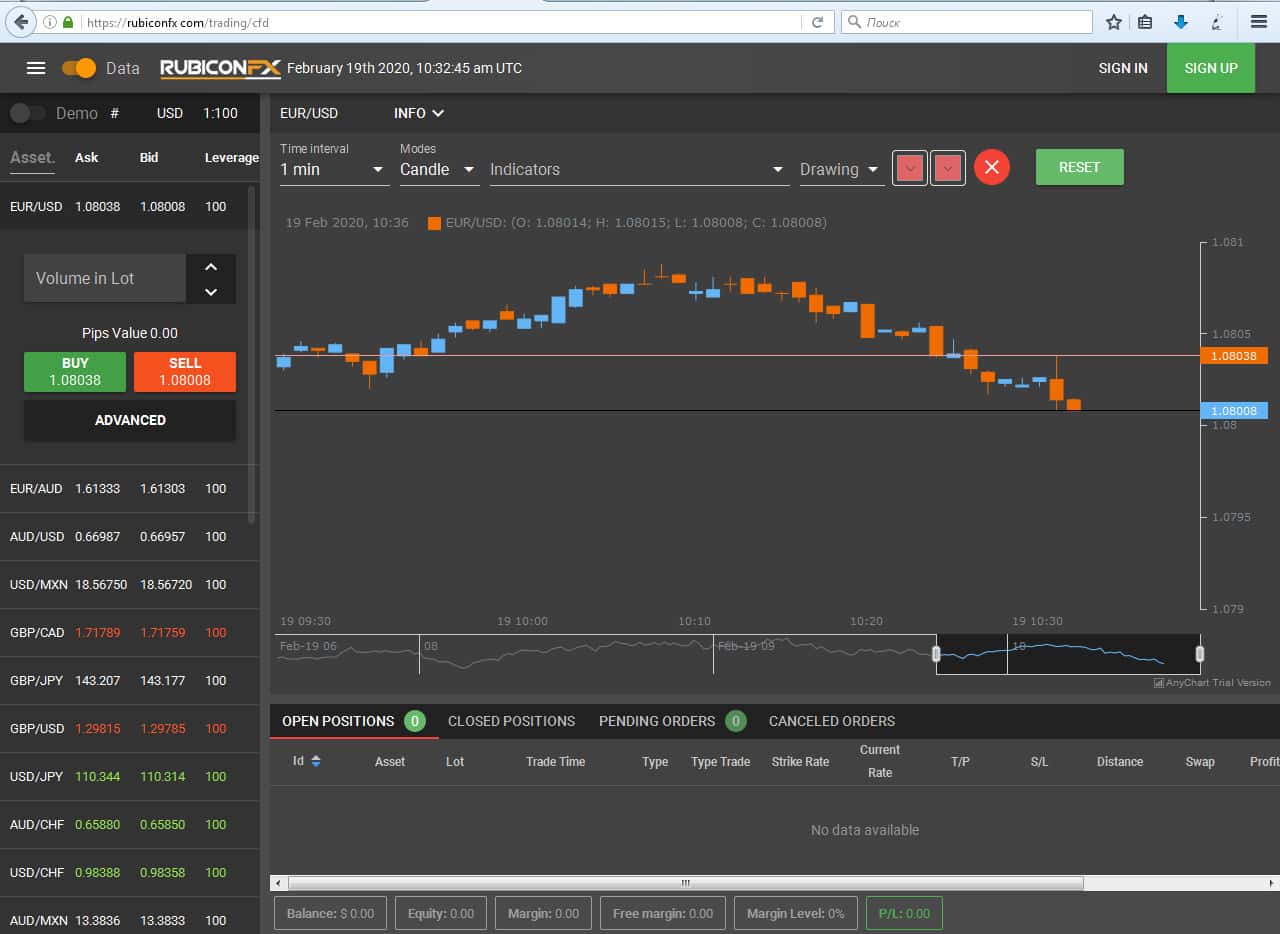This screenshot has height=934, width=1280.
Task: Open the Time interval 1 min dropdown
Action: point(333,170)
